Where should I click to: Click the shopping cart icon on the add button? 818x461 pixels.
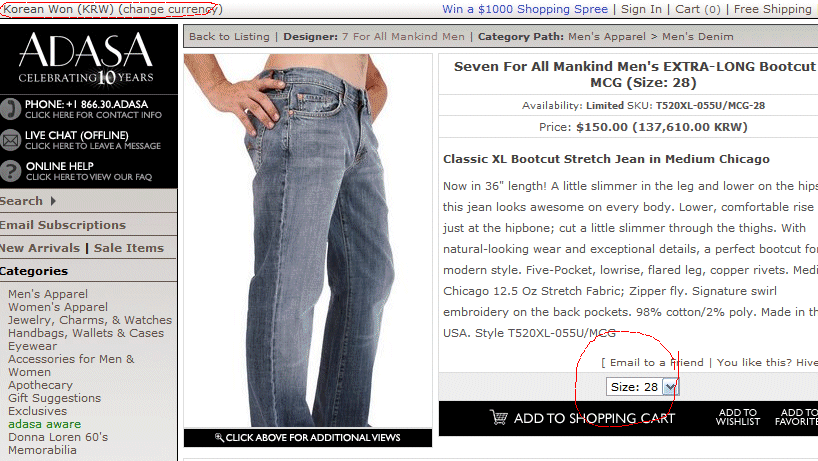[498, 417]
